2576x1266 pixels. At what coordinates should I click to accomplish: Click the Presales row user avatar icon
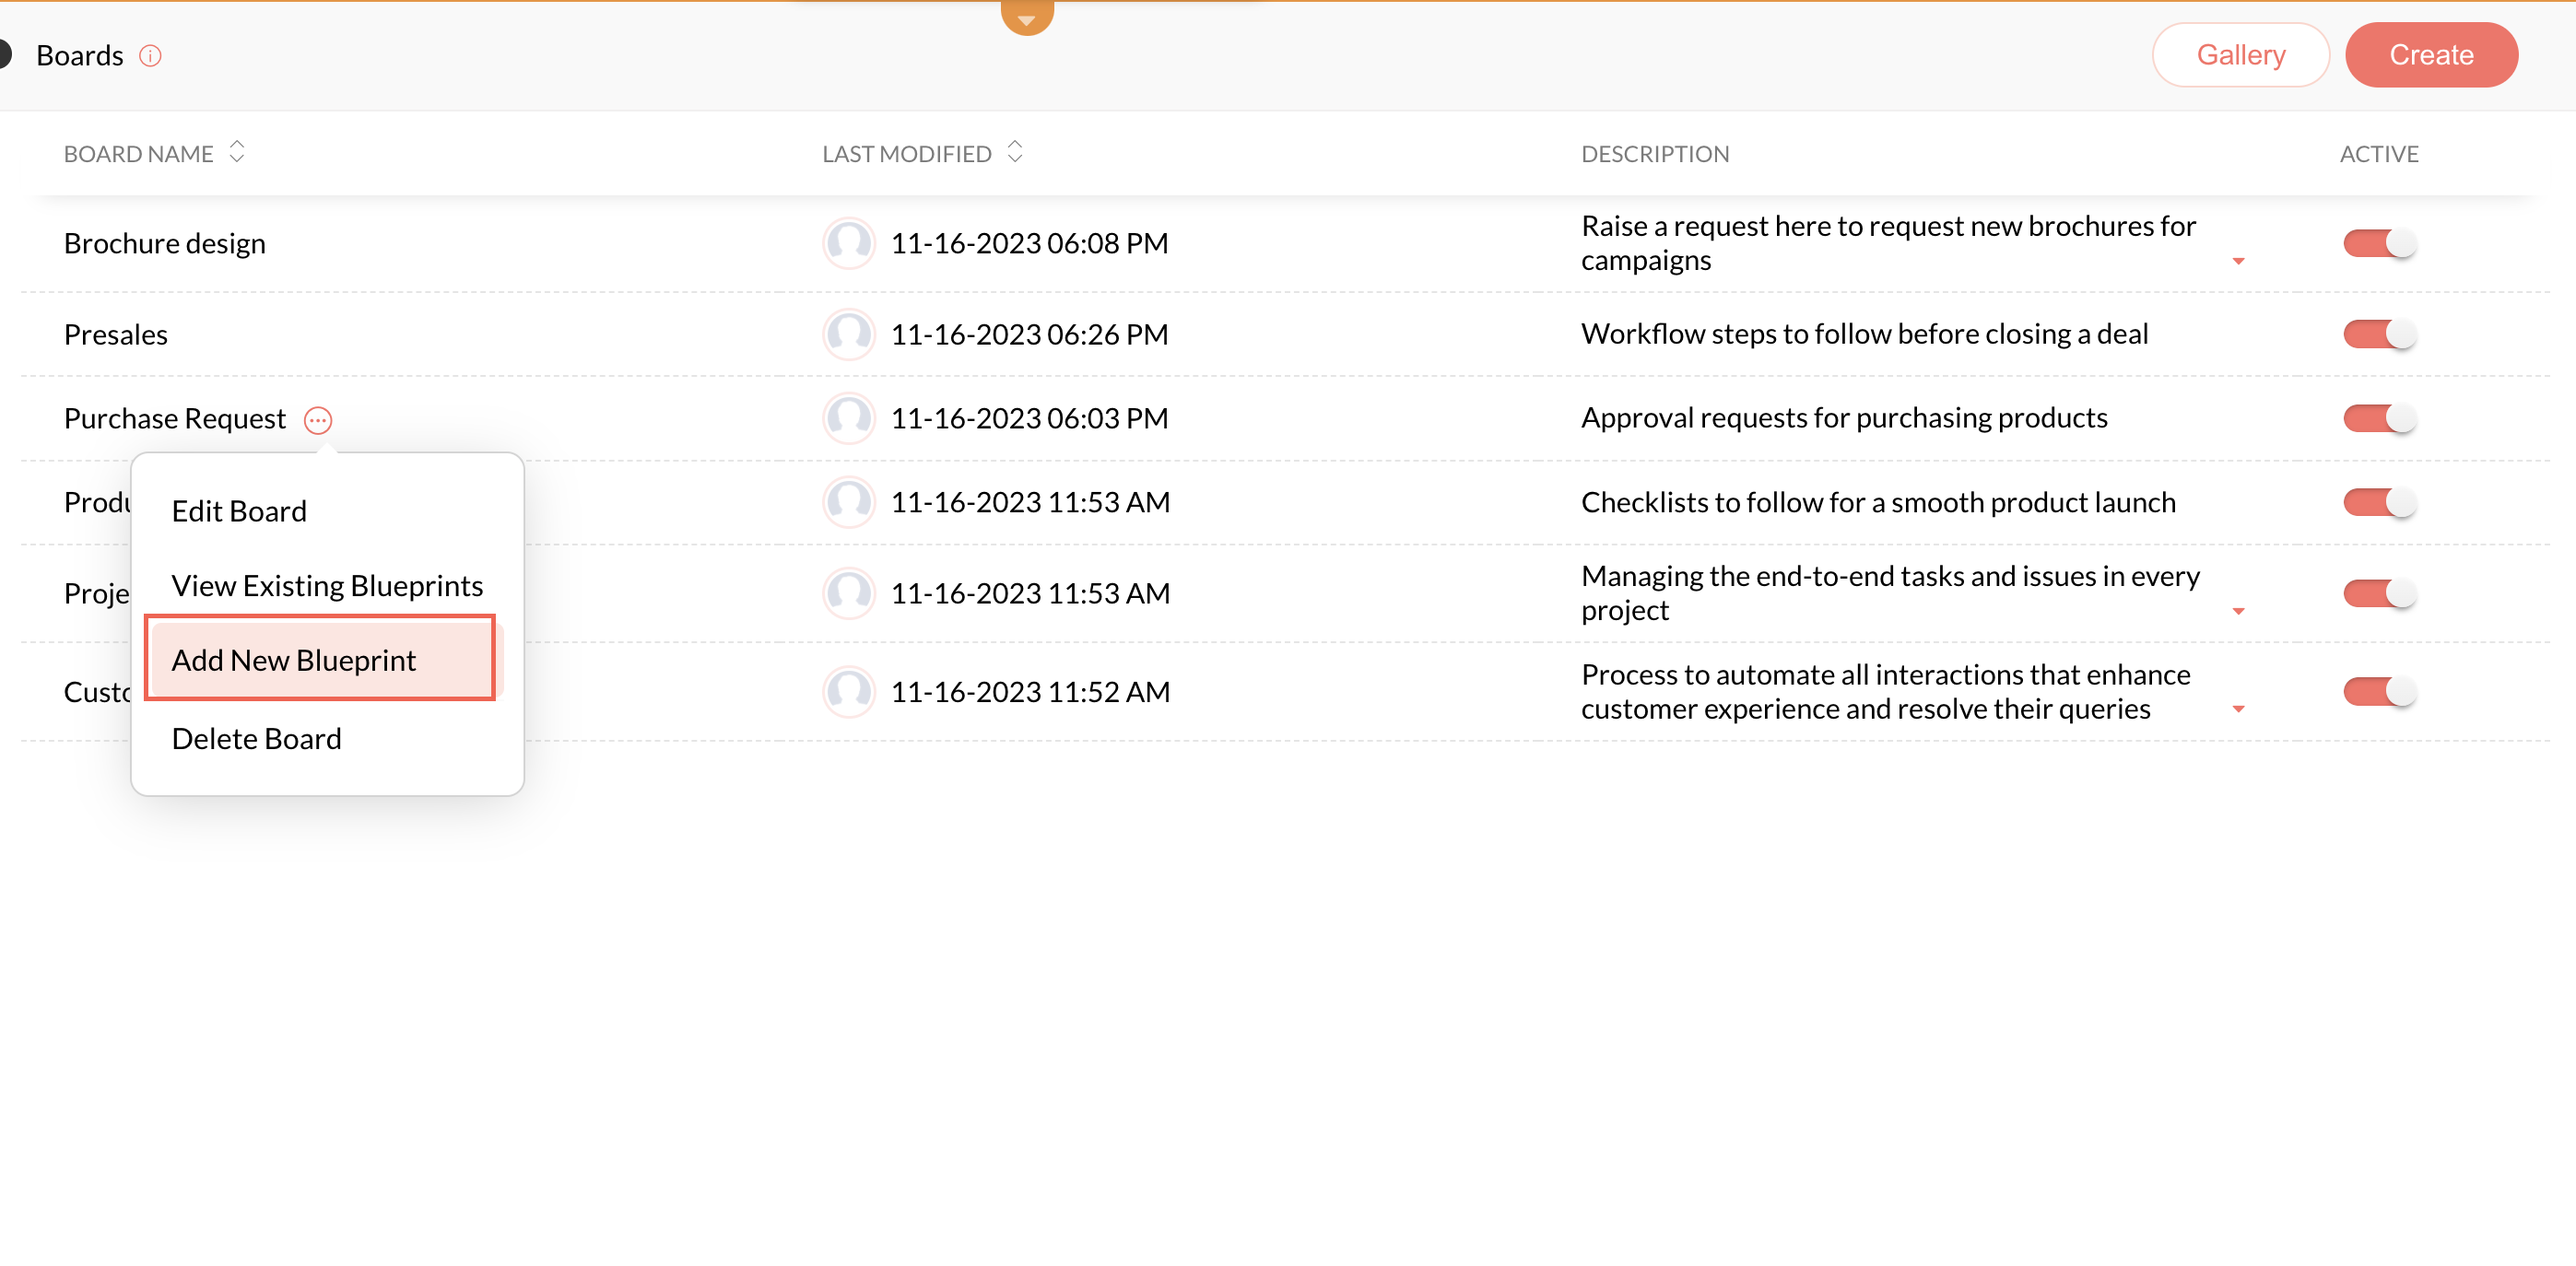(849, 334)
